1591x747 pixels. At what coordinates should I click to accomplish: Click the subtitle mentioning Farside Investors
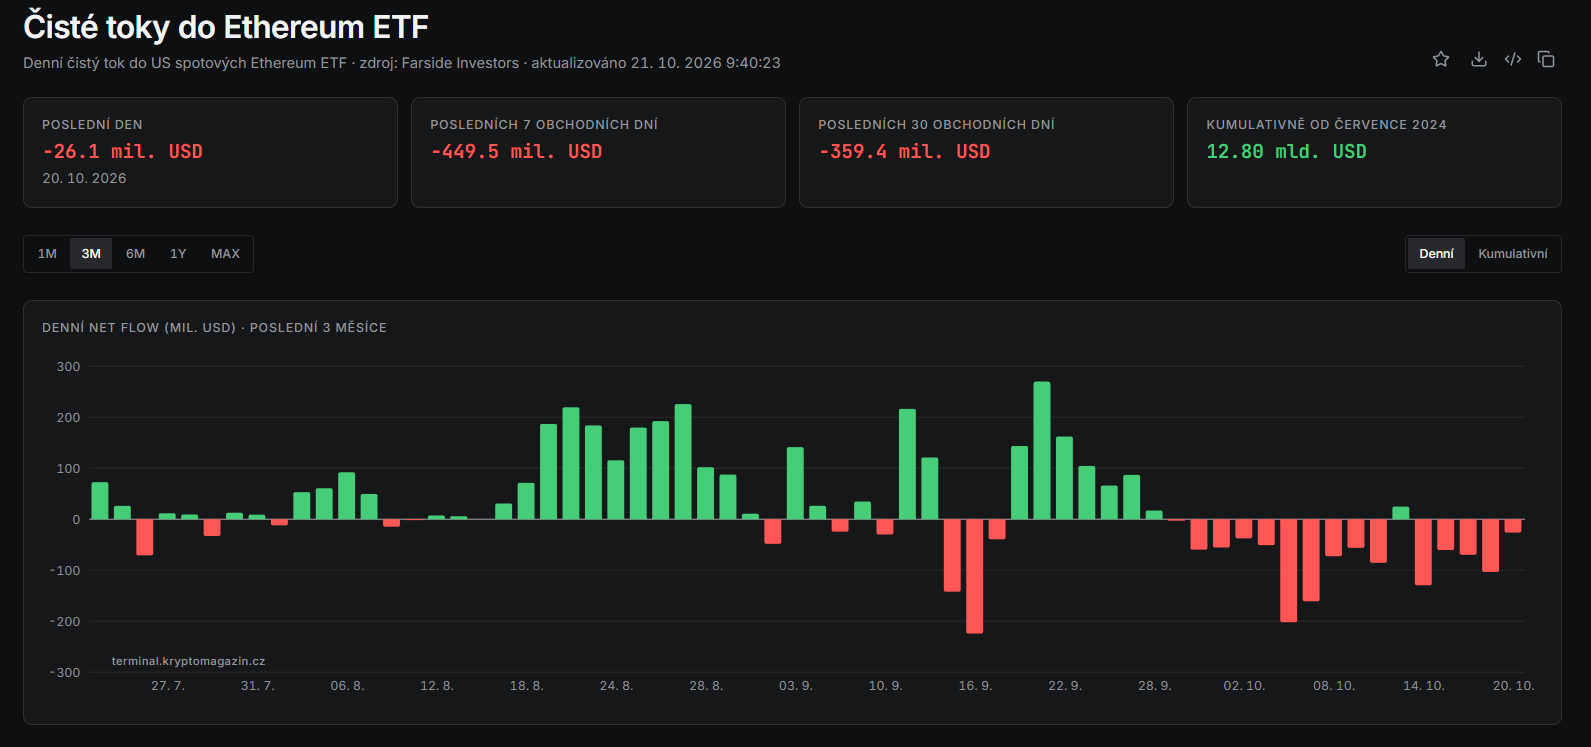coord(402,63)
